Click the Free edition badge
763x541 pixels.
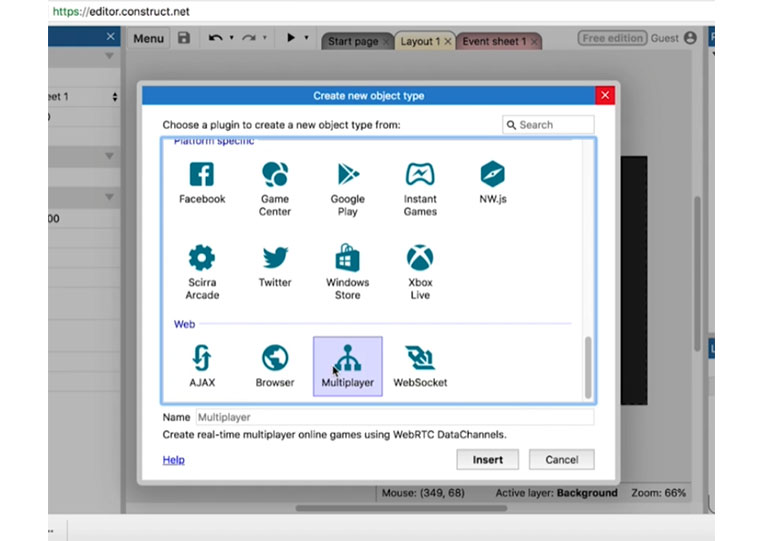pyautogui.click(x=613, y=38)
